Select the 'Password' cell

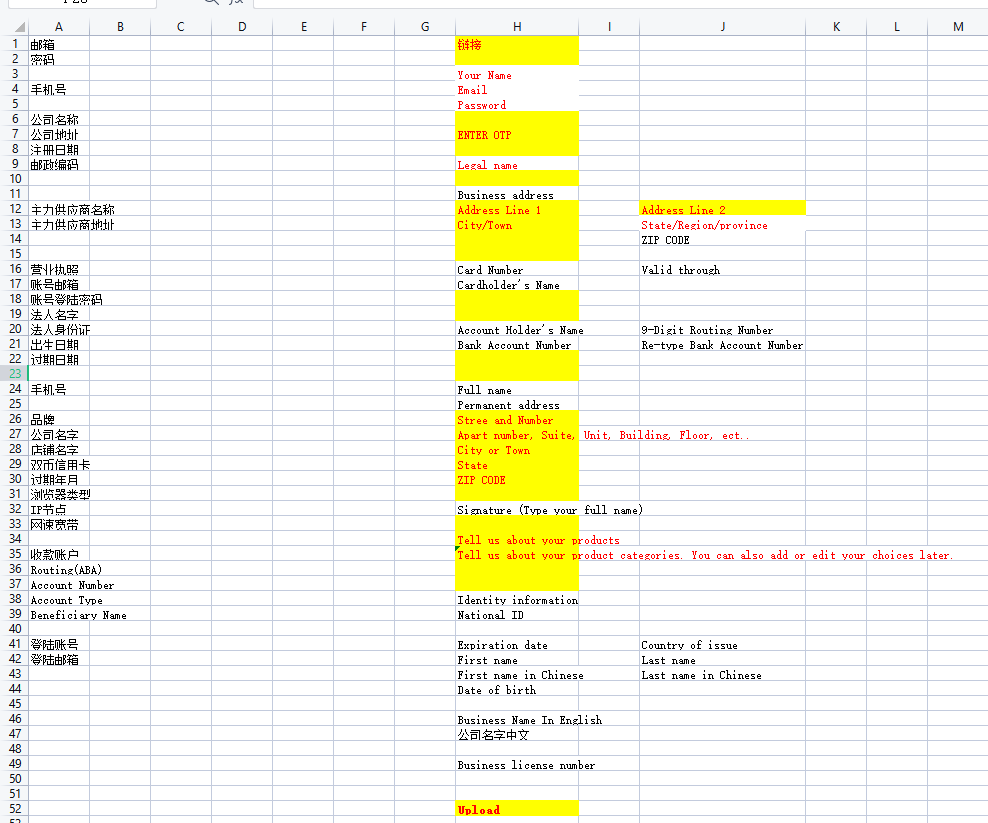517,105
